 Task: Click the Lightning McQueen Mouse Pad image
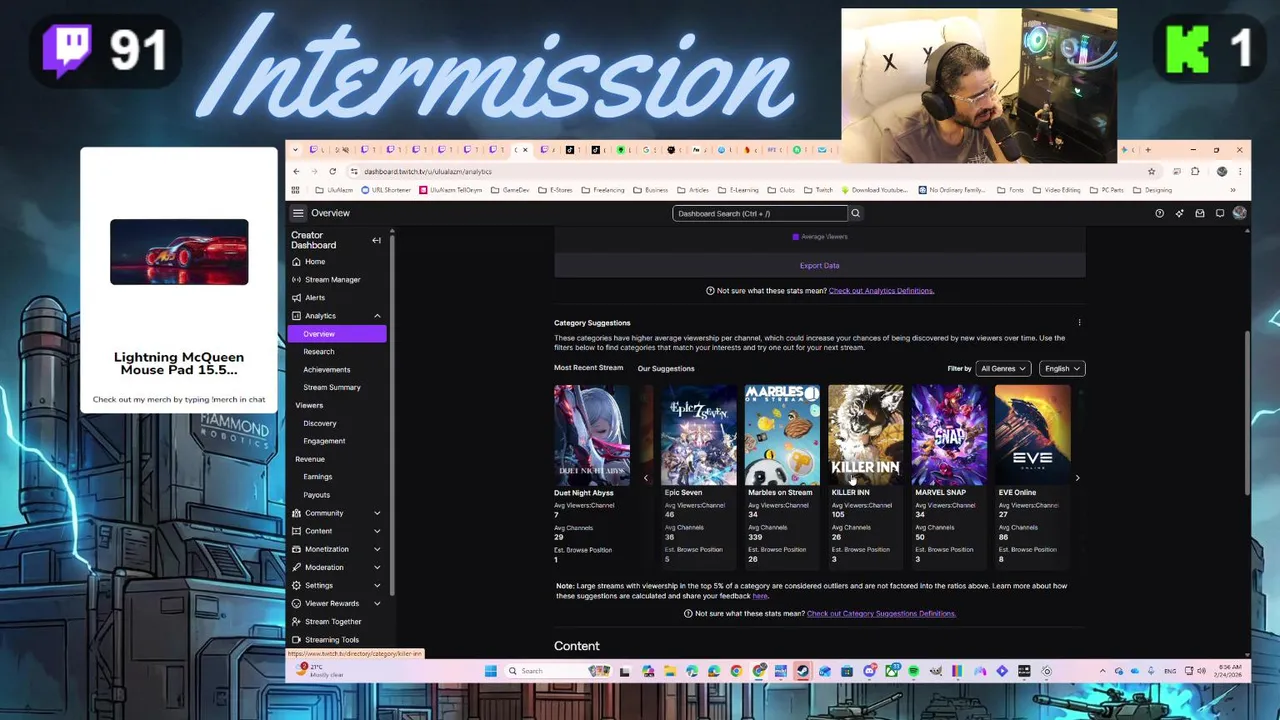point(179,252)
